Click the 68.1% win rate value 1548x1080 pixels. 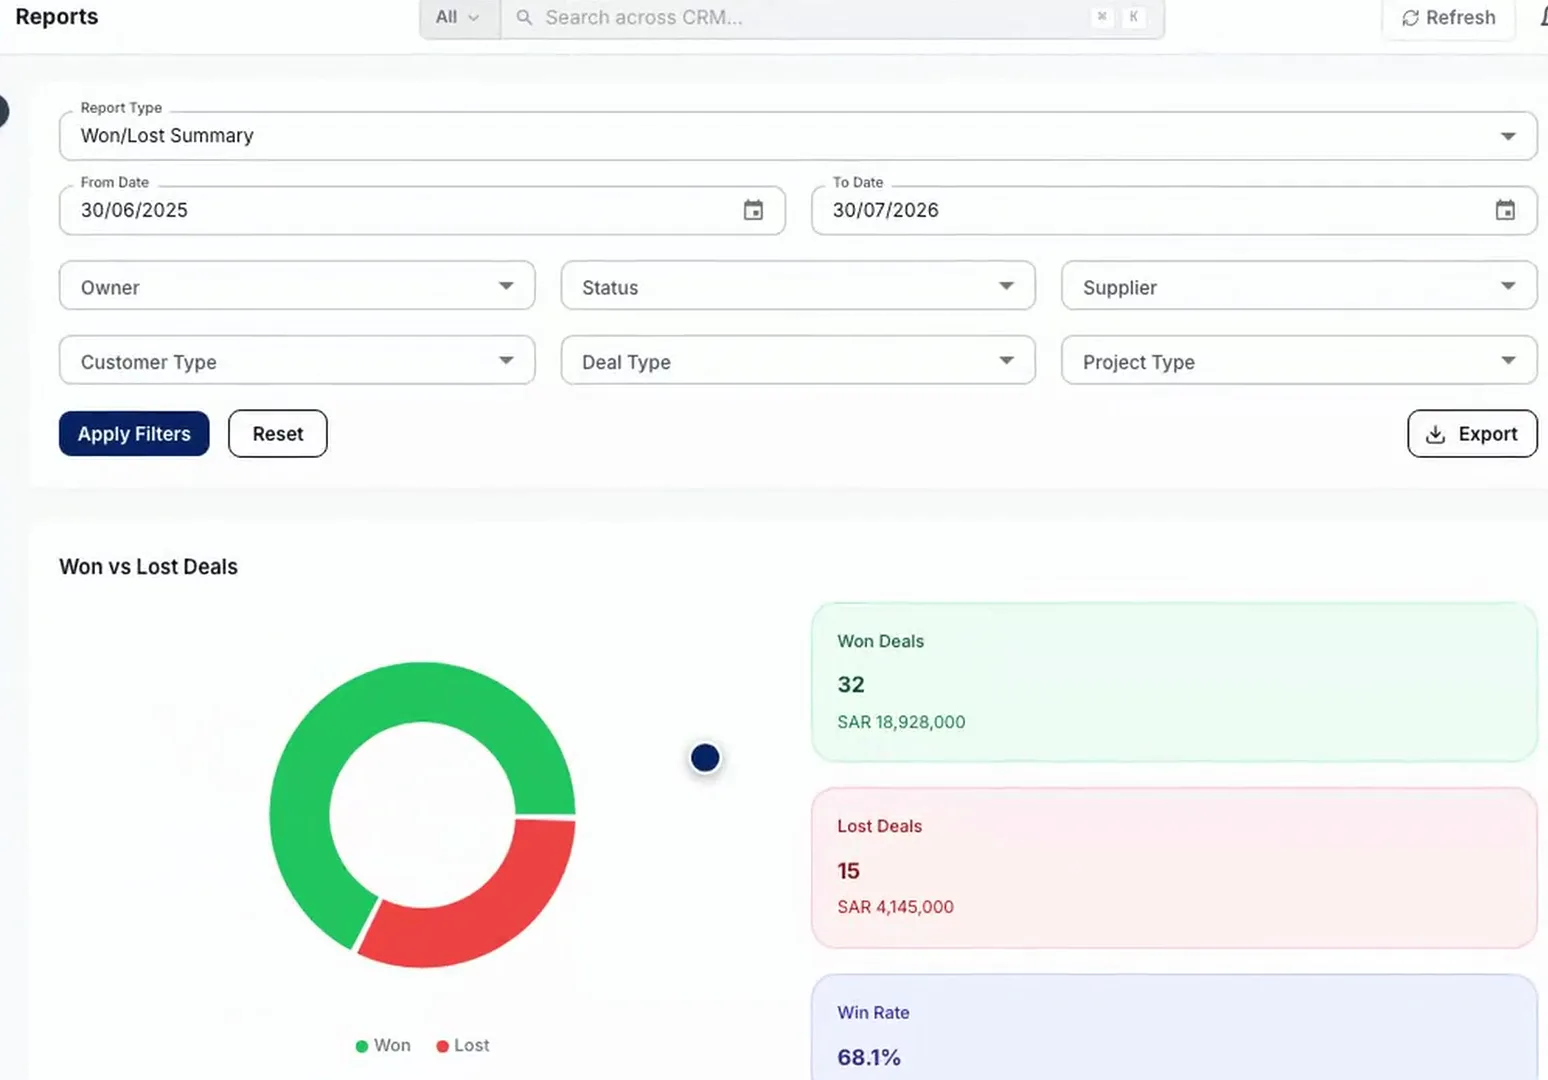coord(869,1057)
